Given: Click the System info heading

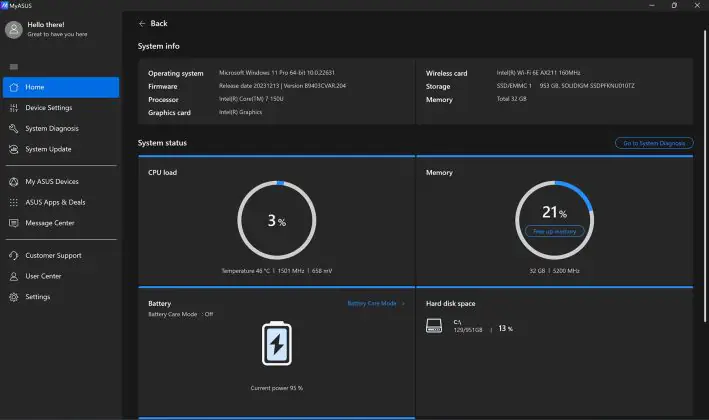Looking at the screenshot, I should pos(158,46).
